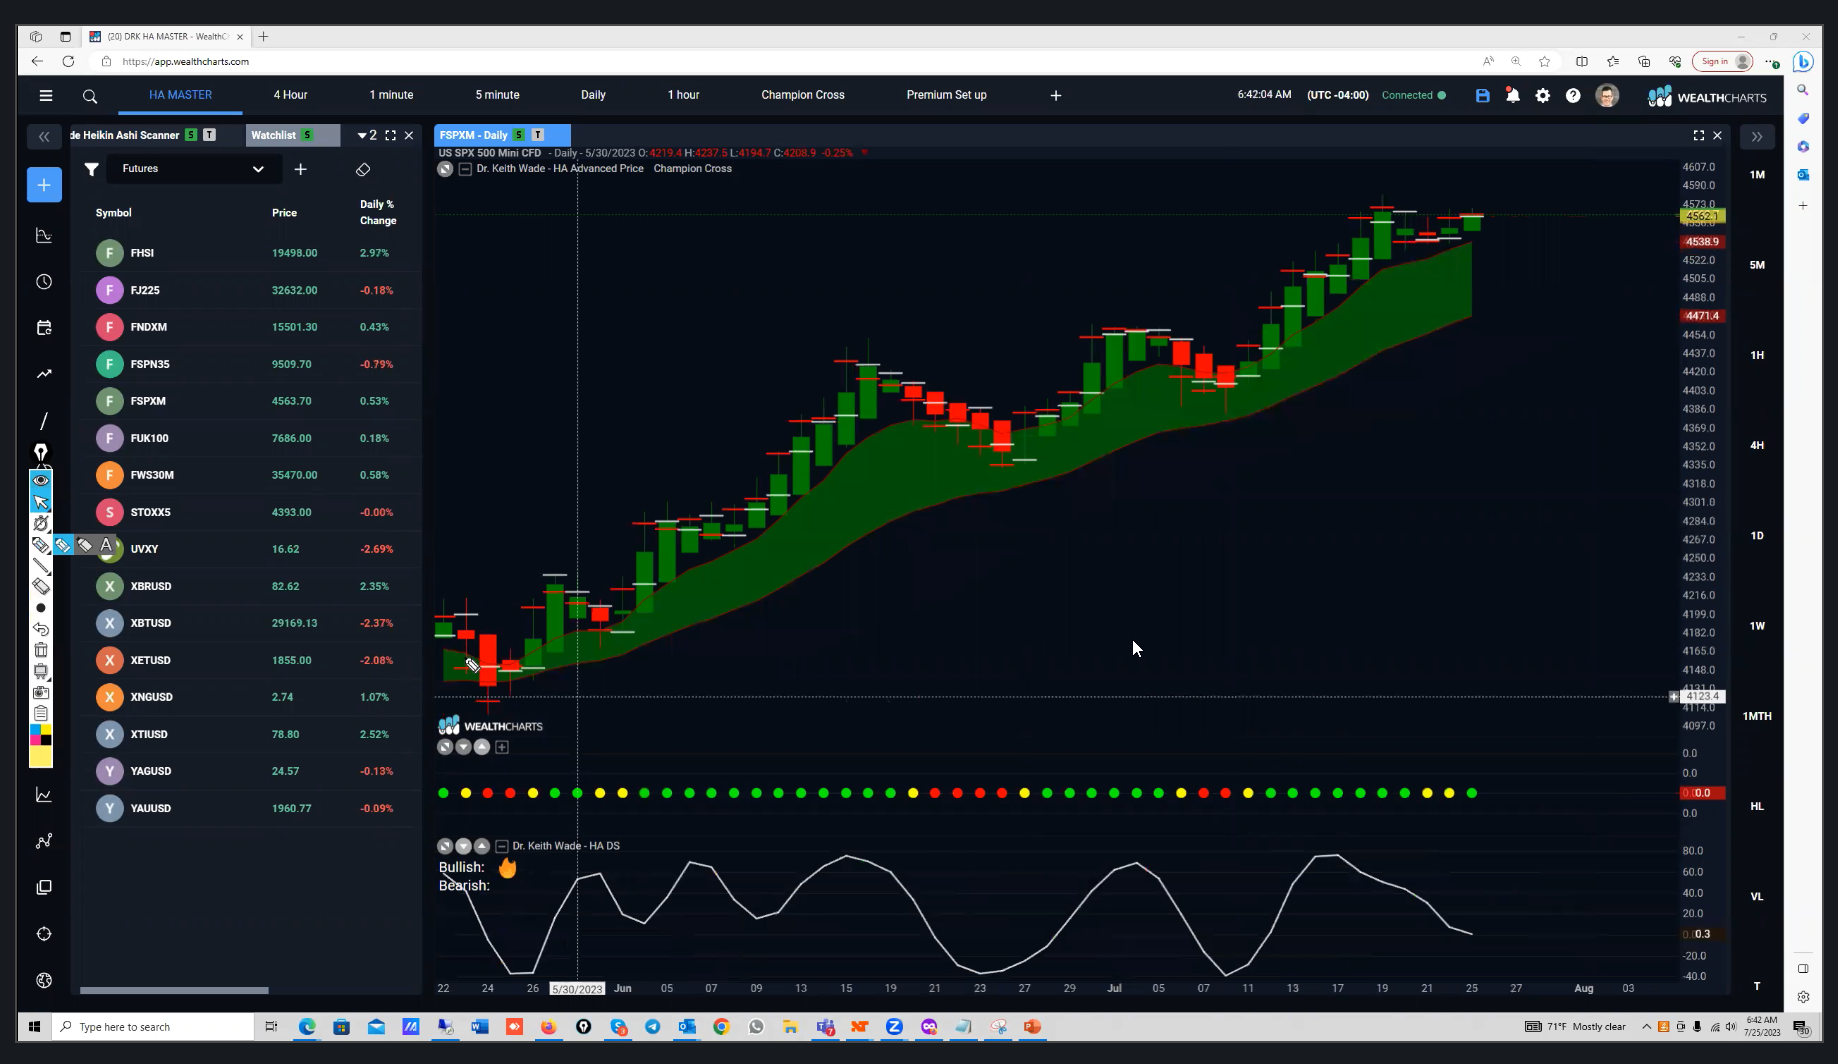This screenshot has width=1838, height=1064.
Task: Click the undo arrow in annotation toolbar
Action: click(41, 629)
